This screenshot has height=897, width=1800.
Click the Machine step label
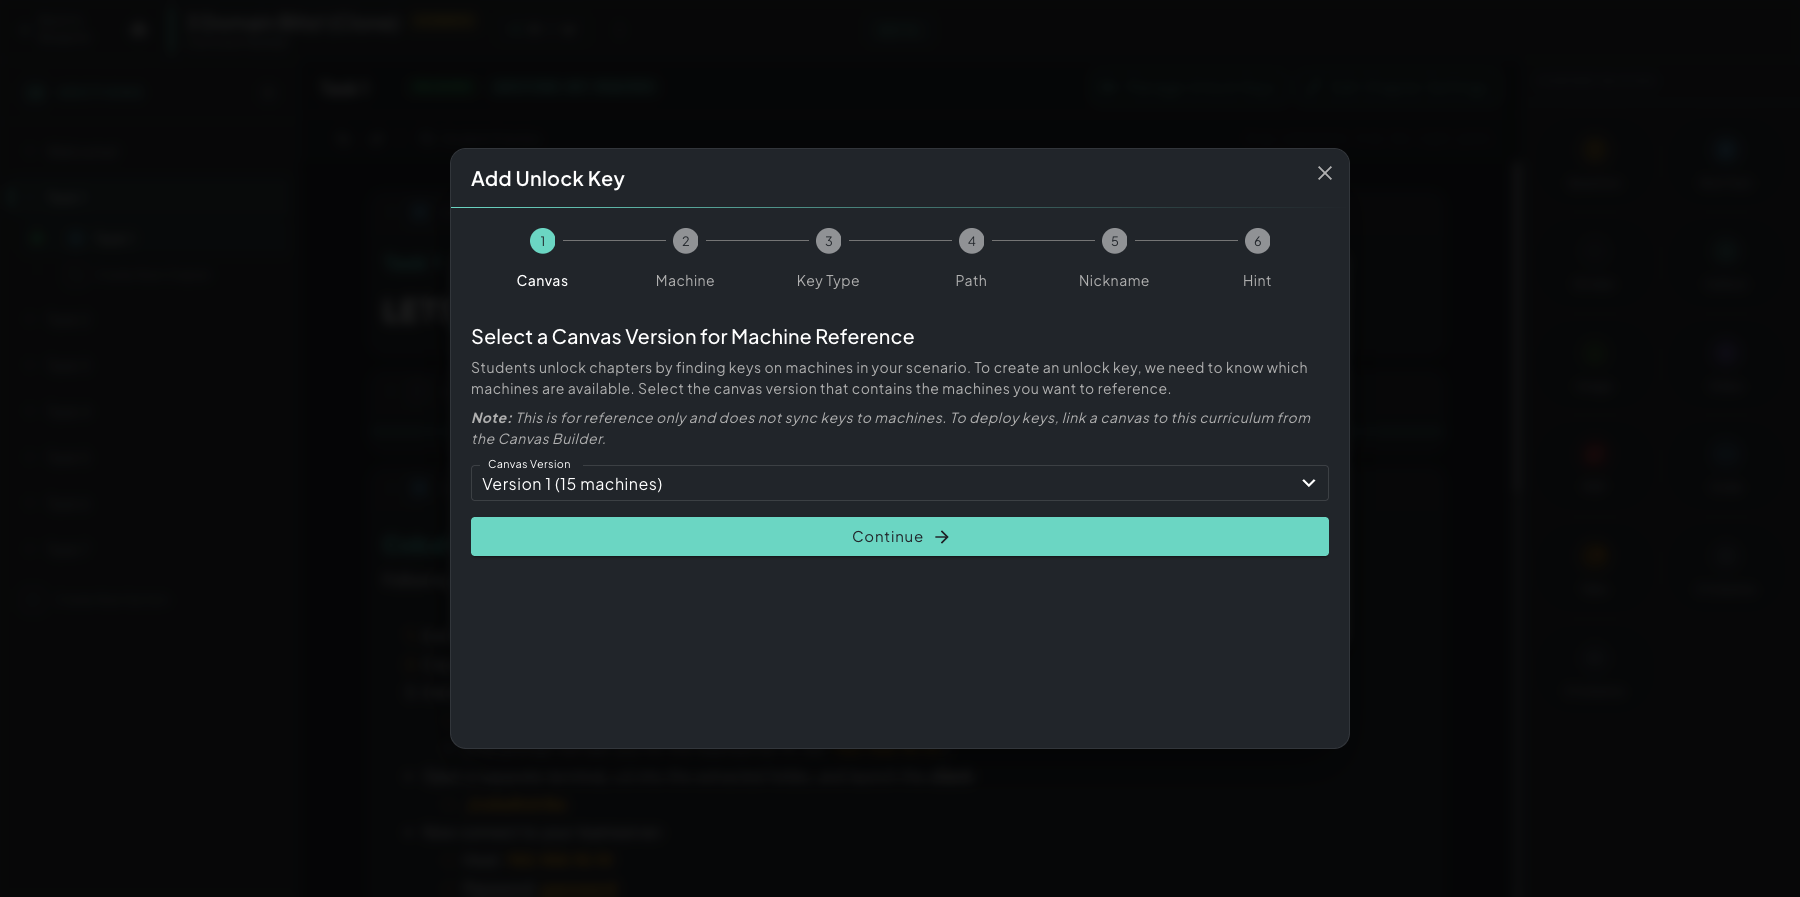point(685,281)
